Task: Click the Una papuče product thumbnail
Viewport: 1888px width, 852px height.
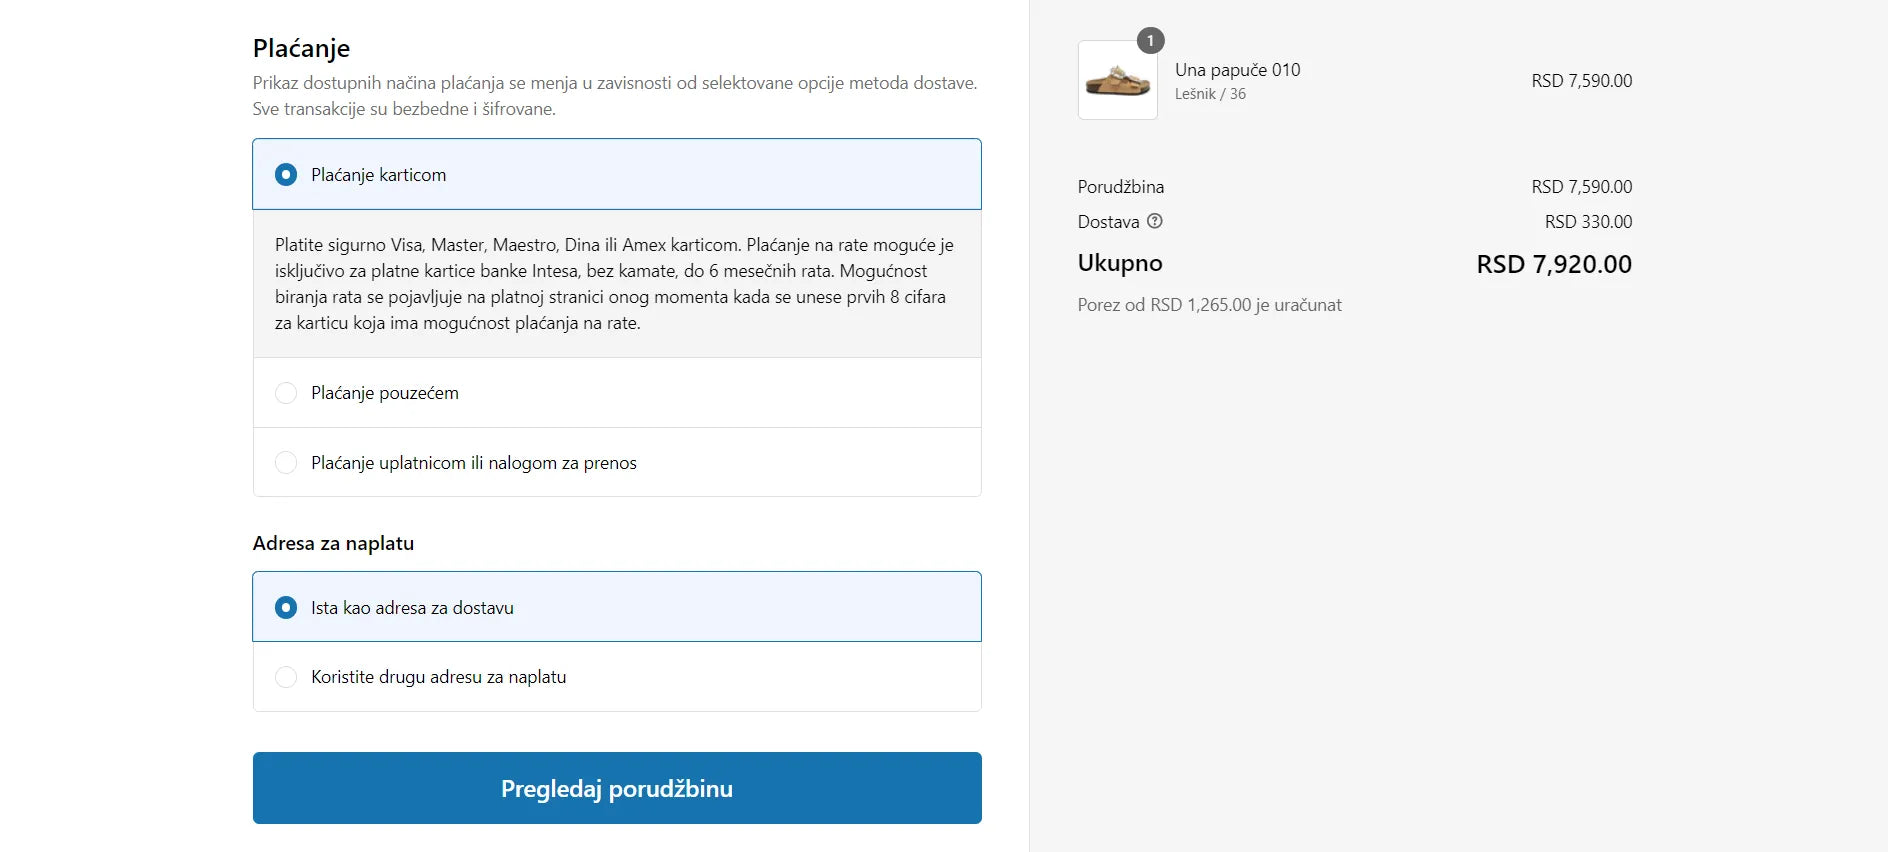Action: (x=1117, y=80)
